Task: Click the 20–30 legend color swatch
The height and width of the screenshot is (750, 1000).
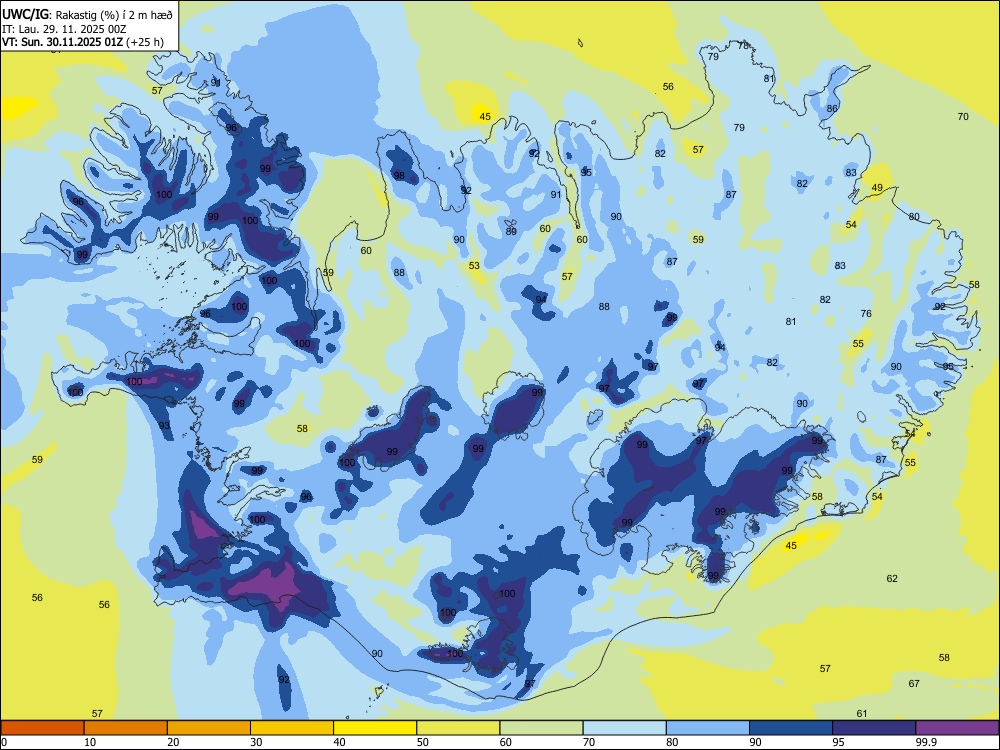Action: pos(209,728)
